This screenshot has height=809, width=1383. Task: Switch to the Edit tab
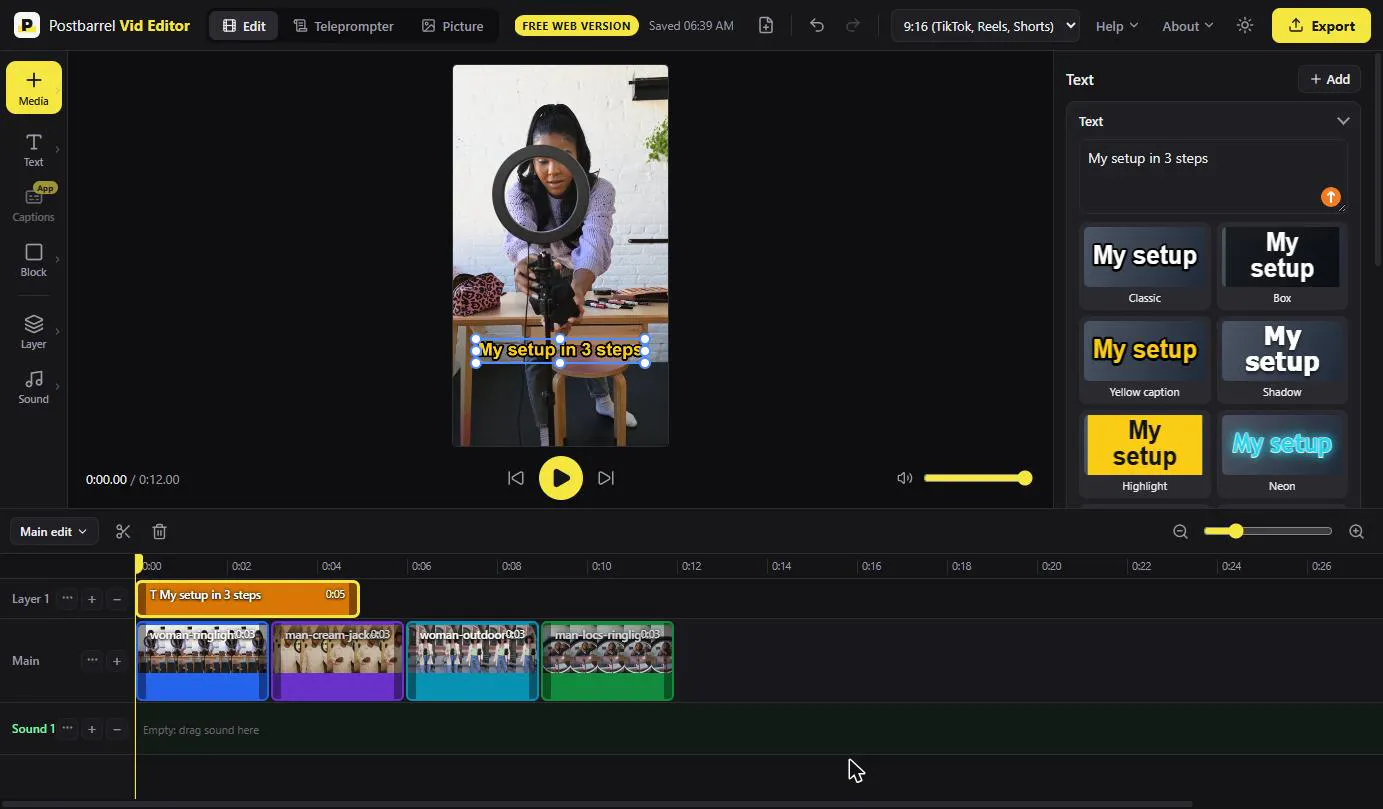[244, 26]
